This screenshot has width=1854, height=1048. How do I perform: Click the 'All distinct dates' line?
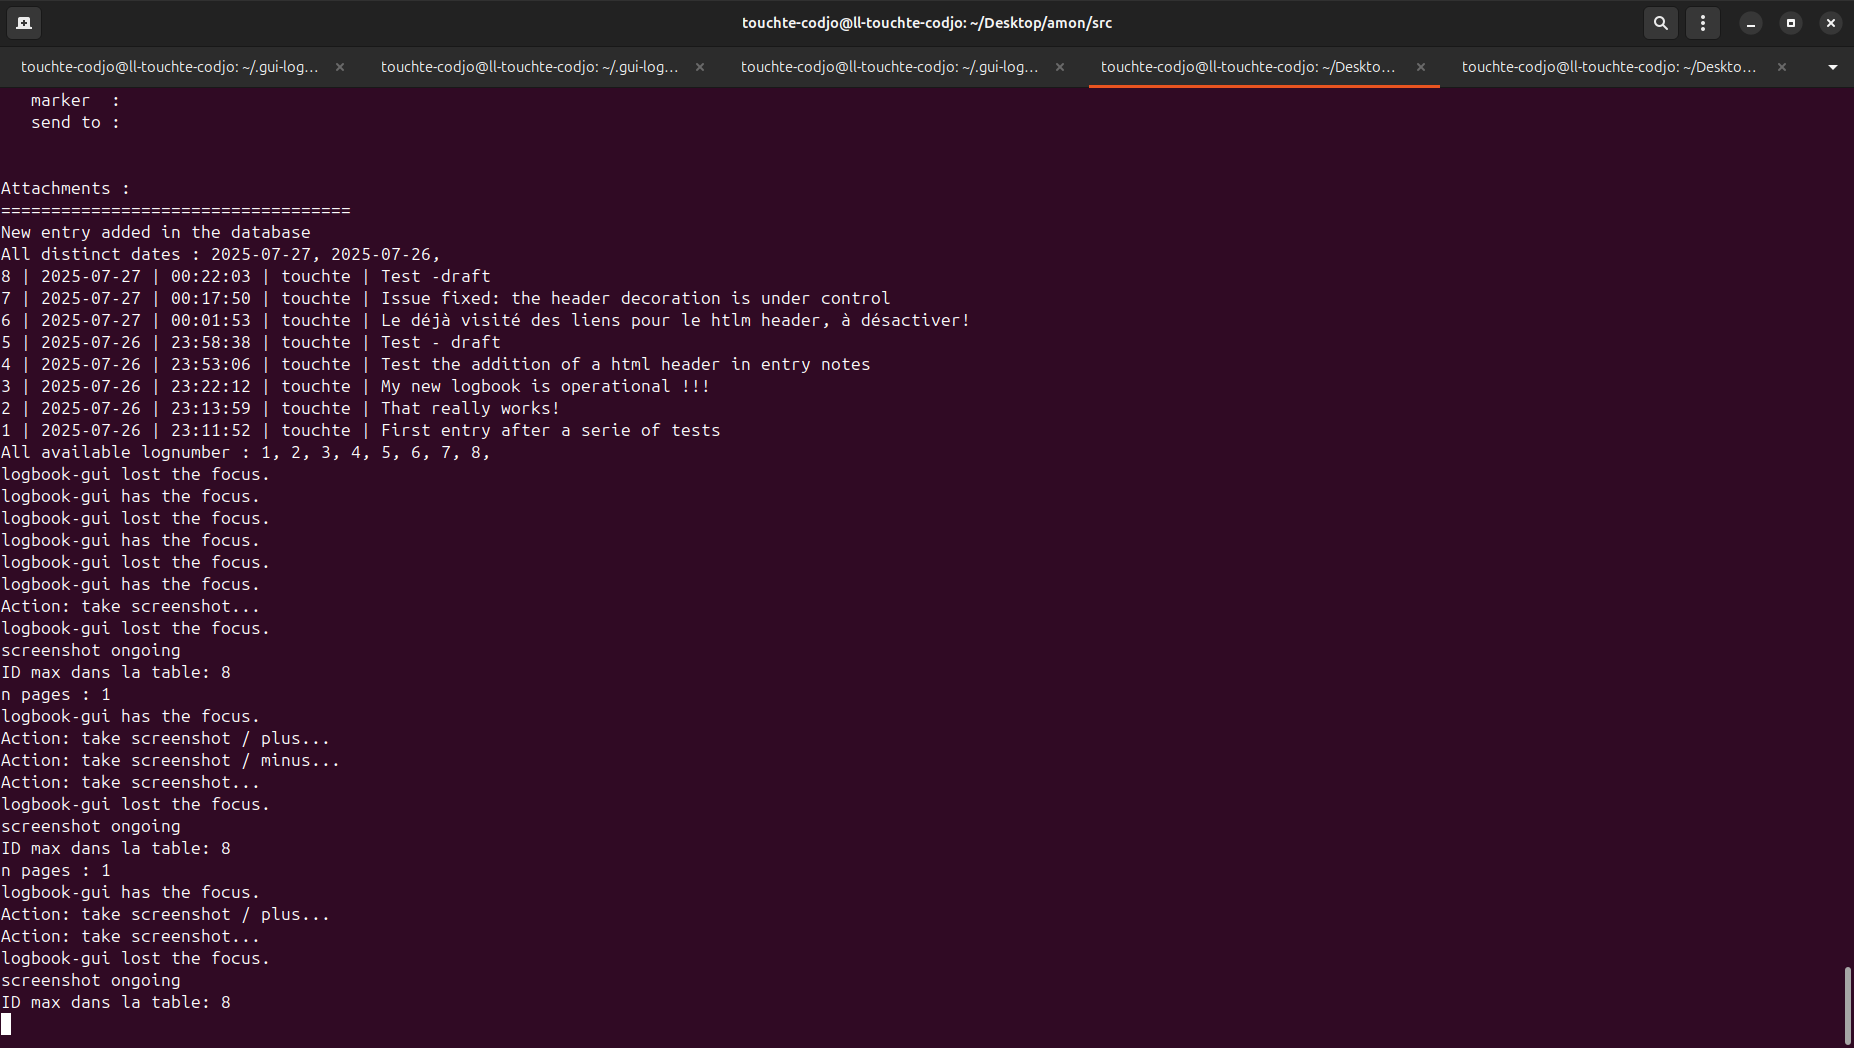point(221,254)
